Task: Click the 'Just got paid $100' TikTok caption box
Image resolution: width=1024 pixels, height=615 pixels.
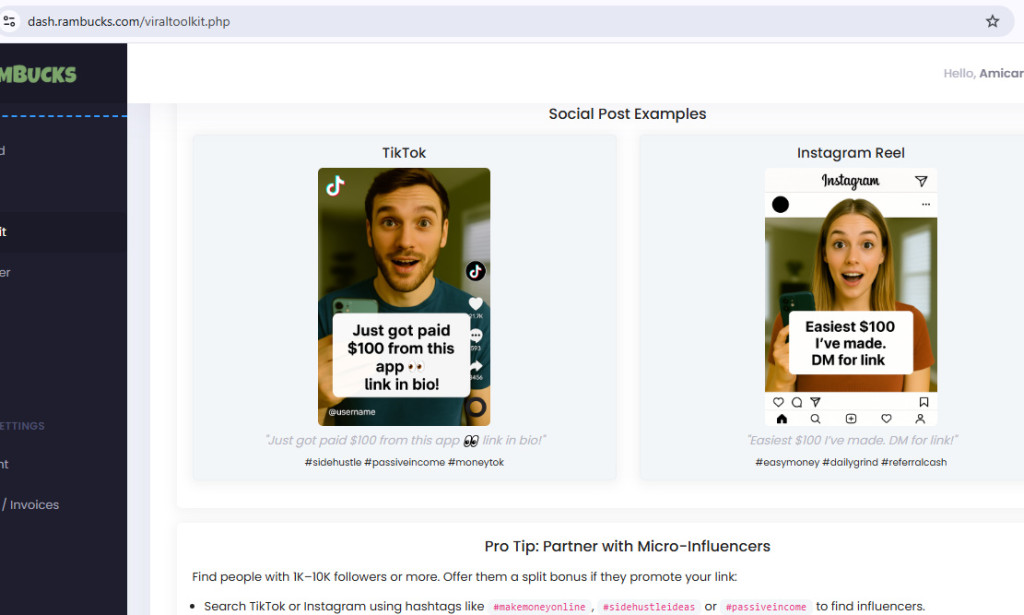Action: pos(401,357)
